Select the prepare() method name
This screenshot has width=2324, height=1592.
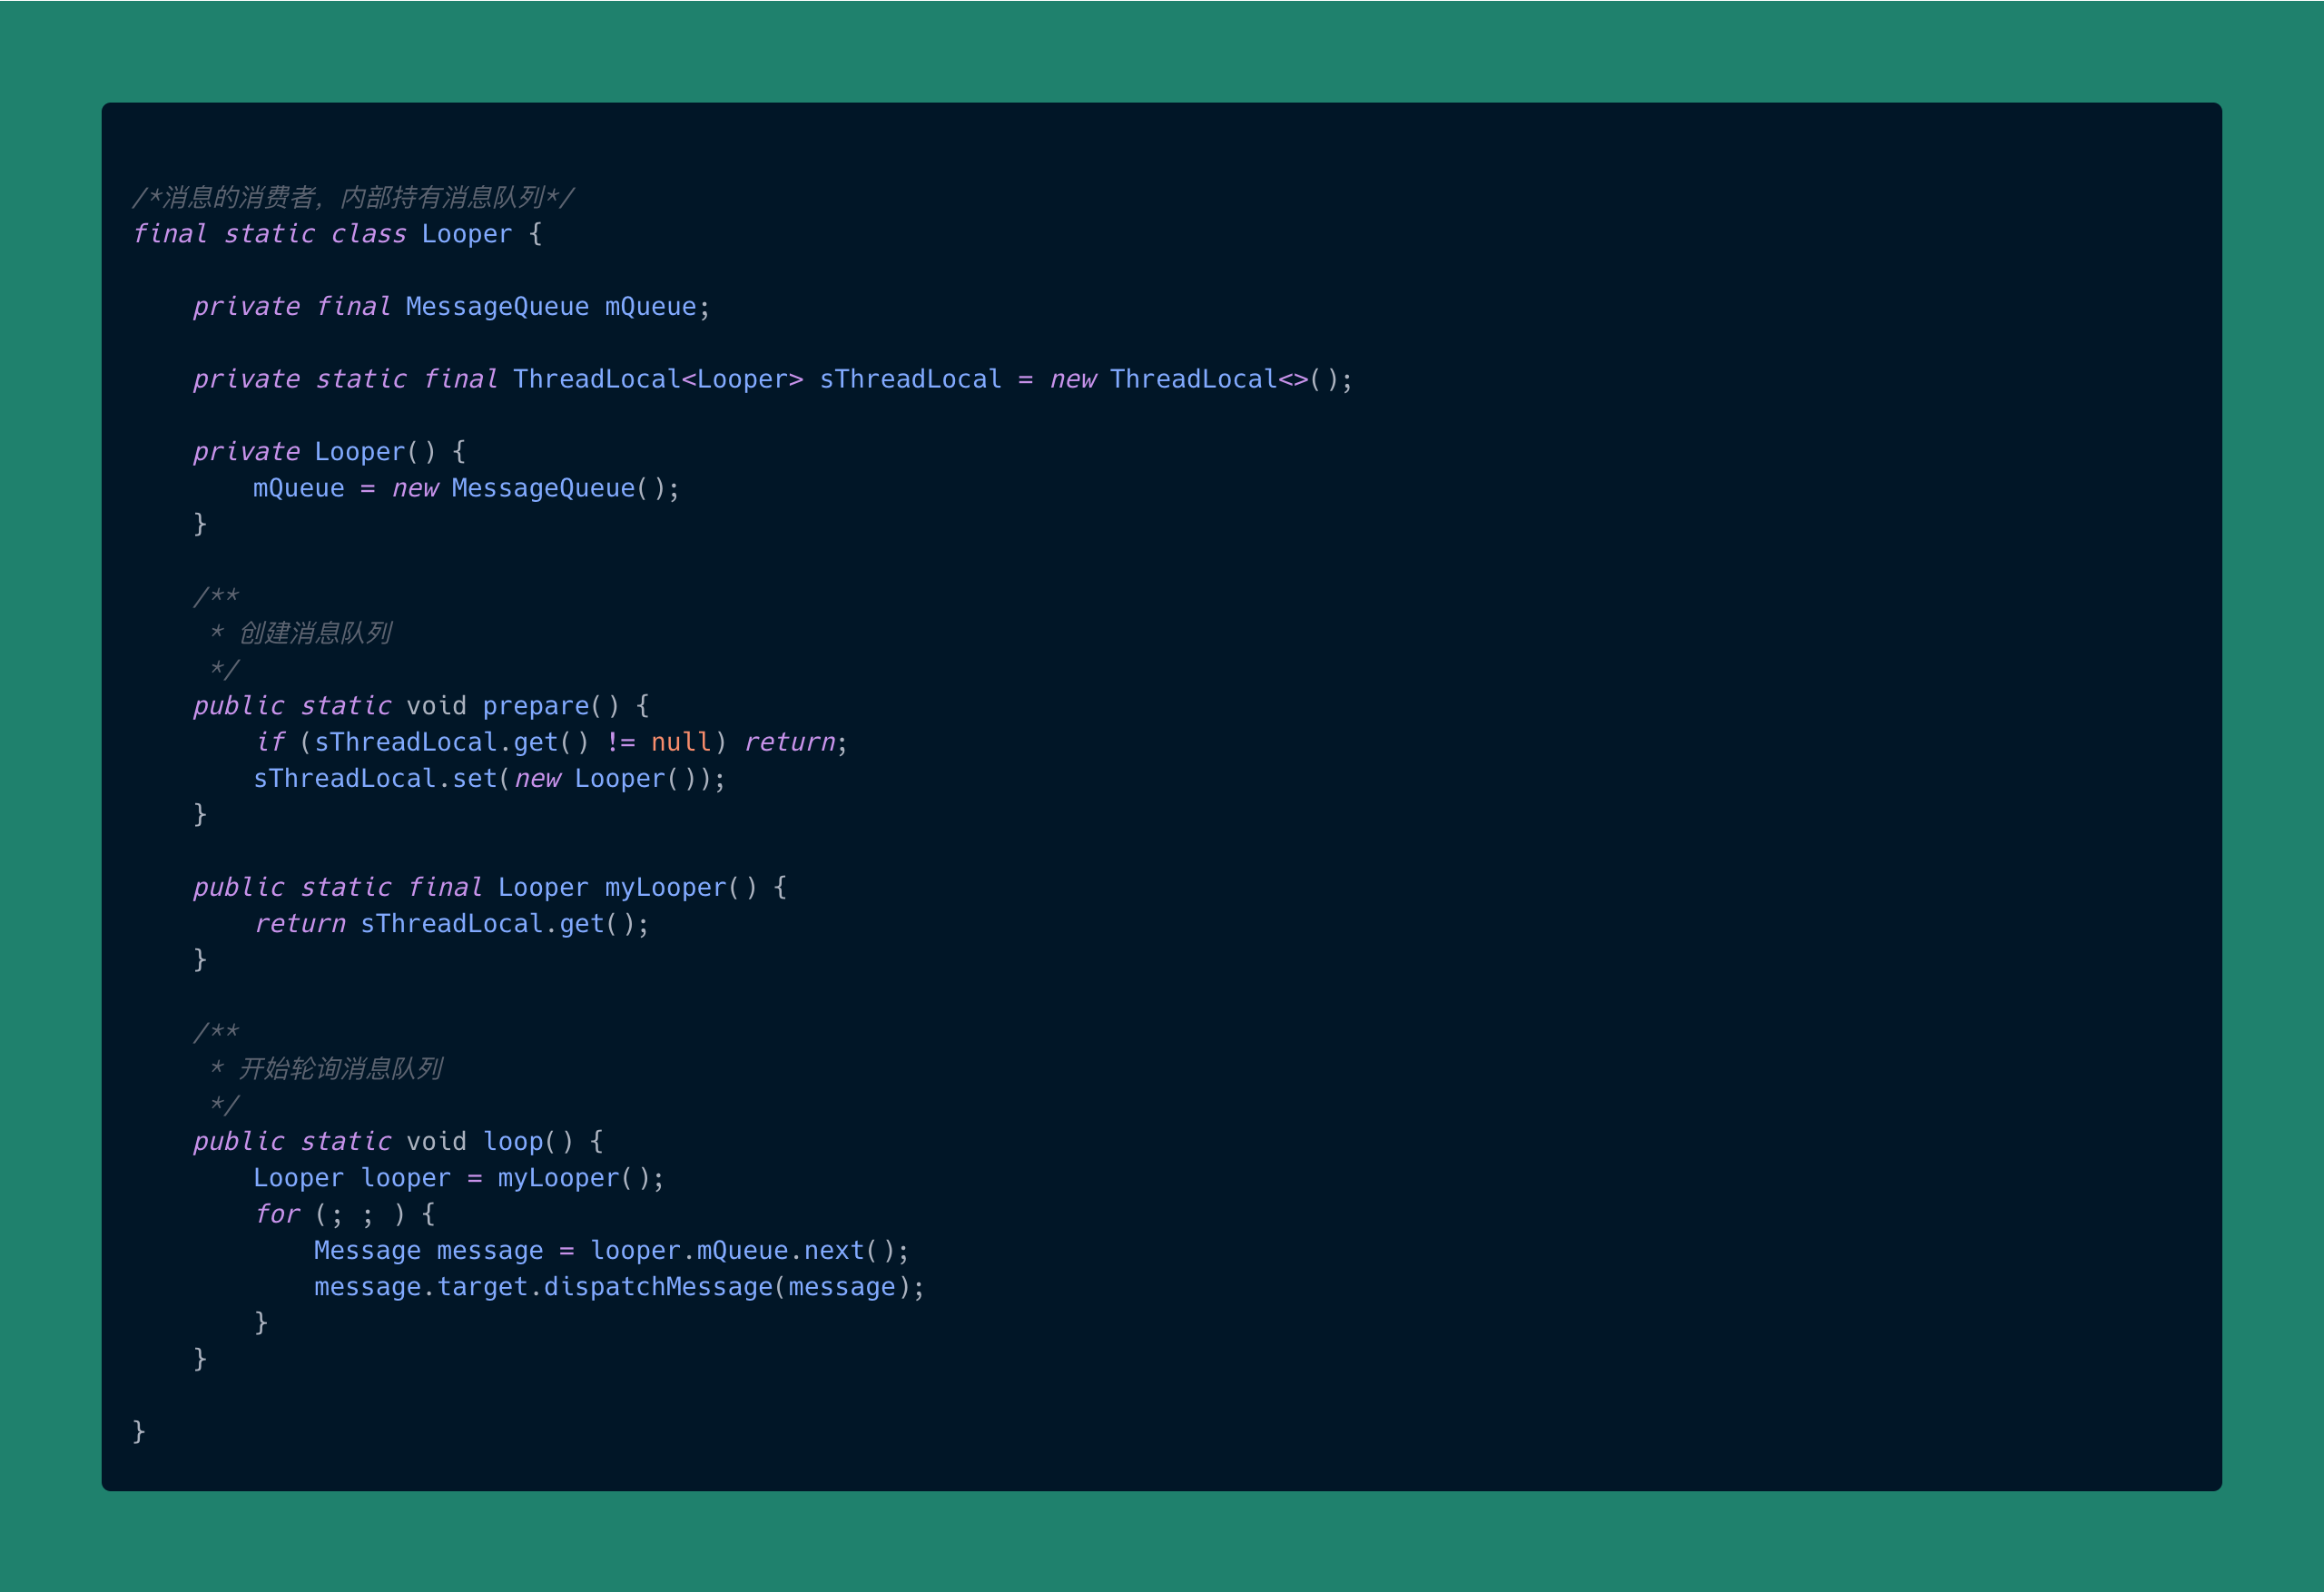click(x=536, y=705)
